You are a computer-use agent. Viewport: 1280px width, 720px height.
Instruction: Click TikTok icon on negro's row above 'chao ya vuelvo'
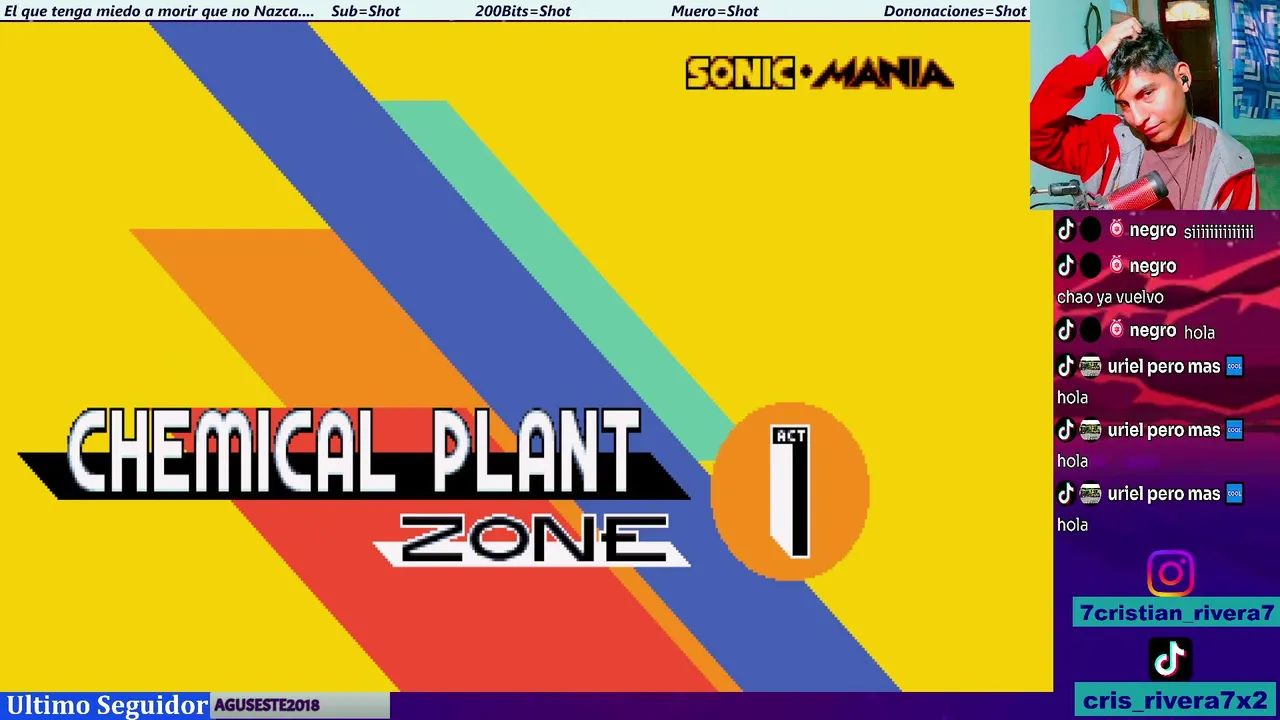[1066, 266]
